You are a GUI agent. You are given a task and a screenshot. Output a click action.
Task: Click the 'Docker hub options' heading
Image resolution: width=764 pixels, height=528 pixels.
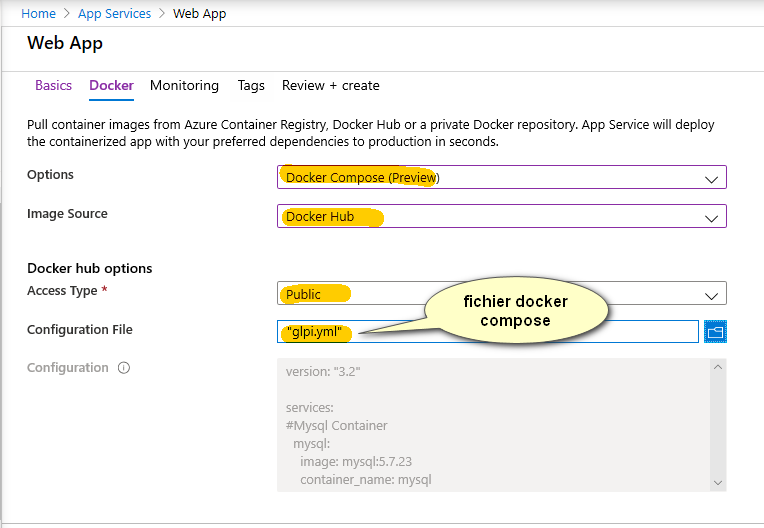pyautogui.click(x=90, y=268)
